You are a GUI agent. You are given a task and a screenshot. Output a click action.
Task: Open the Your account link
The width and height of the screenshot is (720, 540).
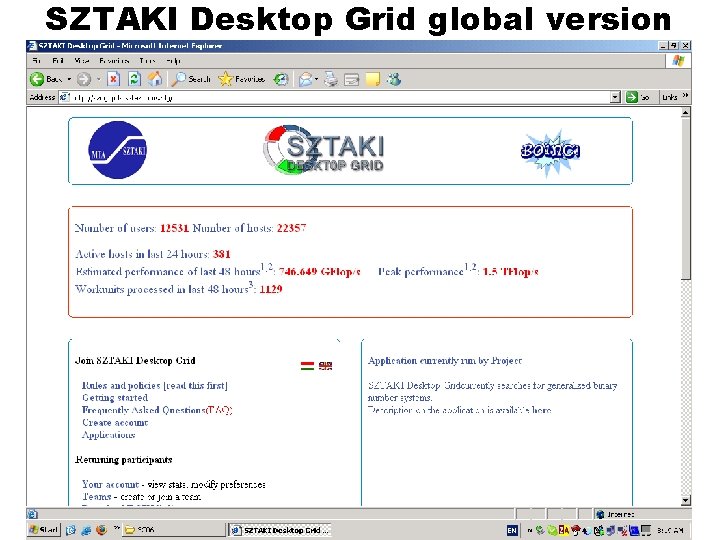click(x=110, y=484)
